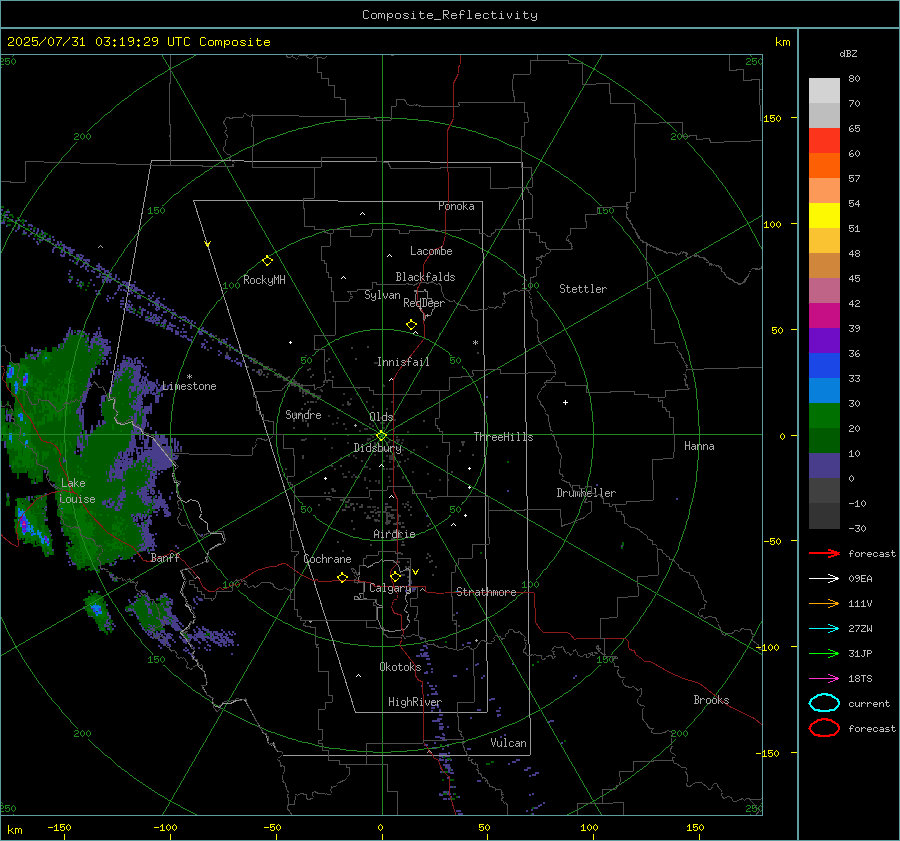Pick the purple 36-39 dBZ legend swatch
Screen dimensions: 900x841
pyautogui.click(x=824, y=341)
